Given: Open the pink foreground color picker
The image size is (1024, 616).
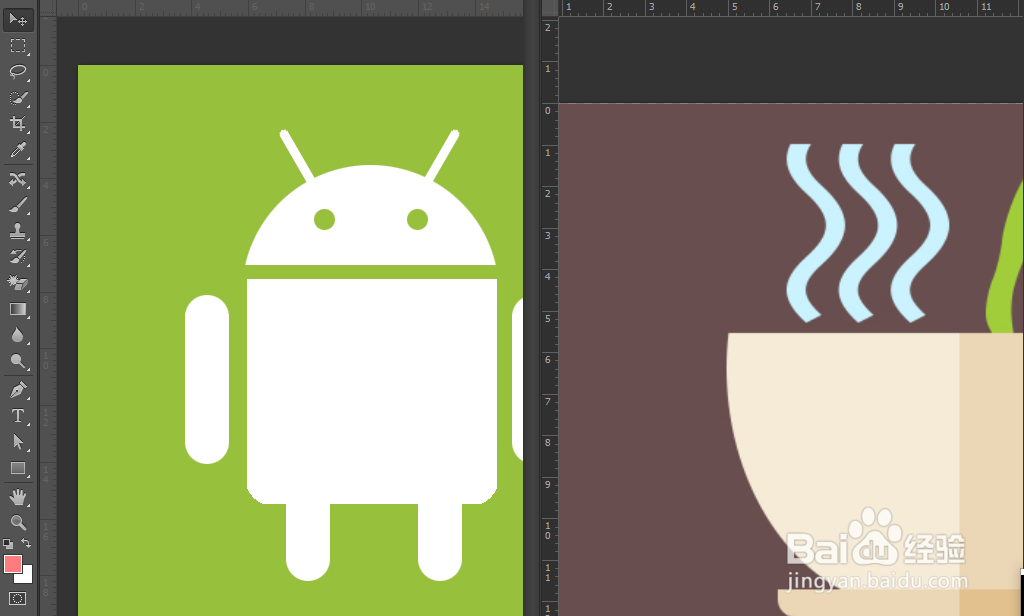Looking at the screenshot, I should pyautogui.click(x=12, y=564).
